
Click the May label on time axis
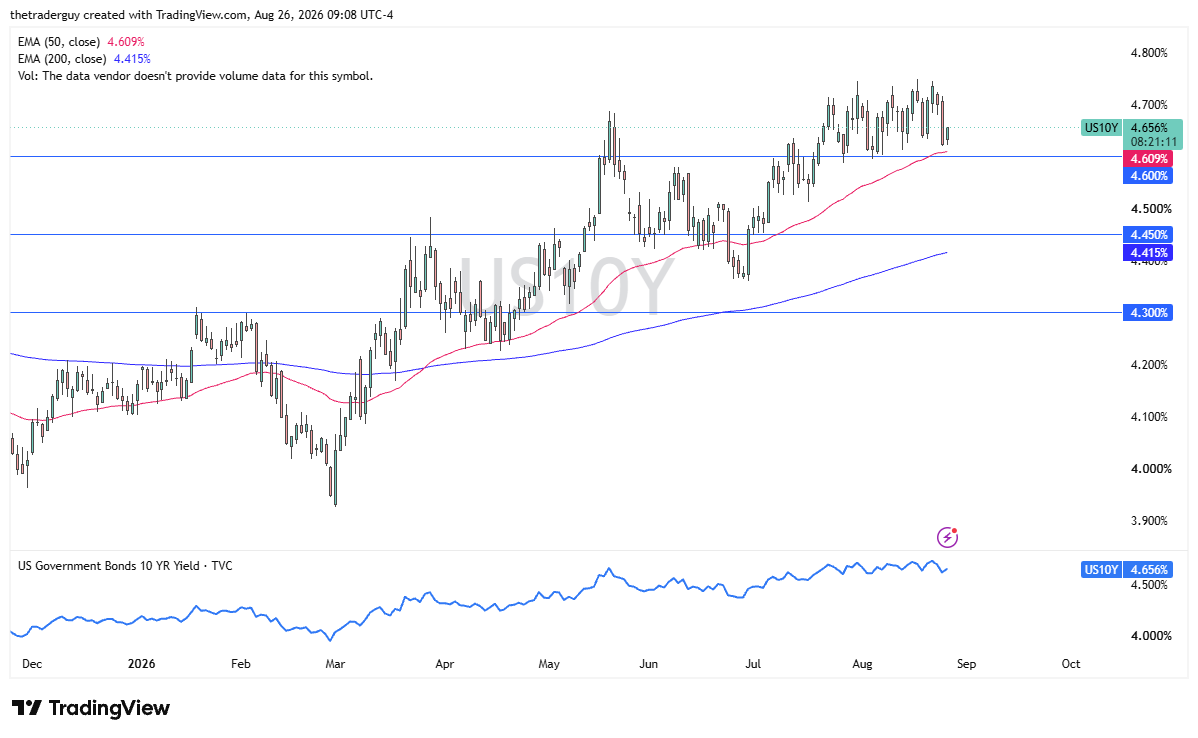coord(549,664)
